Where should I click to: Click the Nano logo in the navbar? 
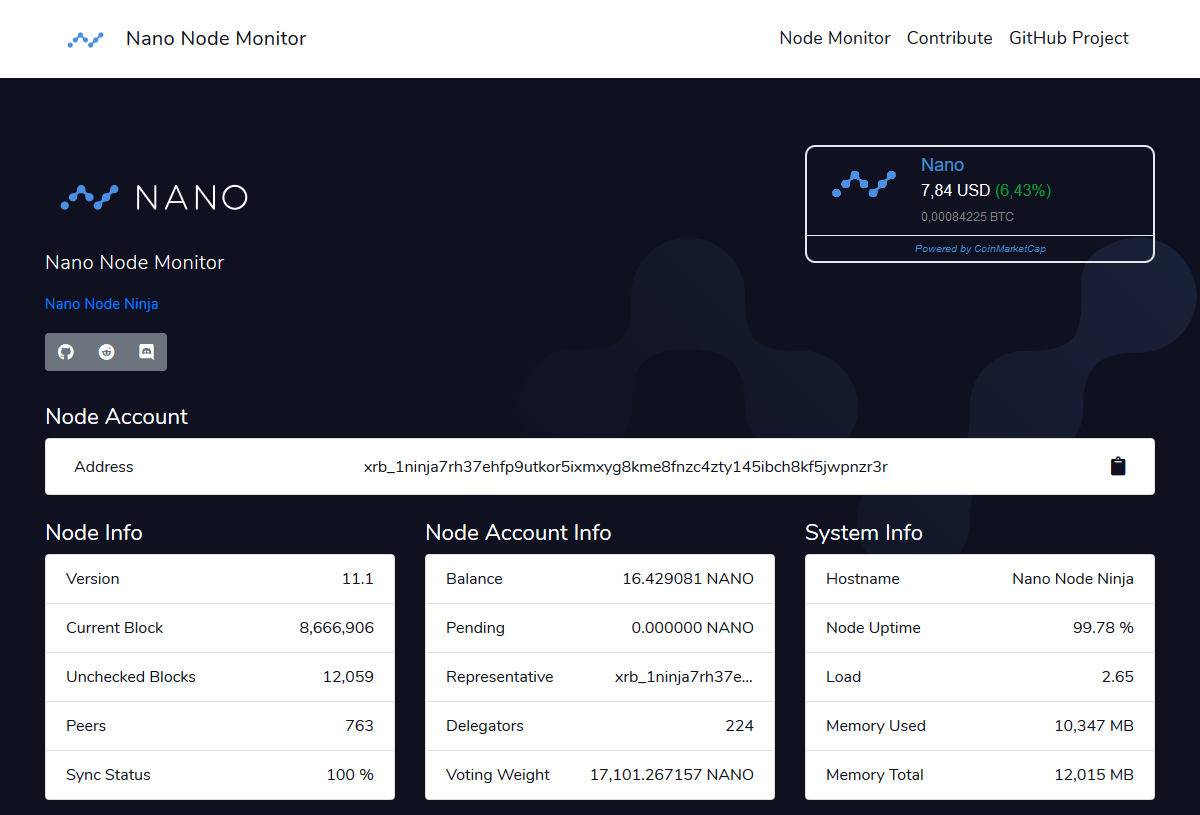click(x=85, y=39)
